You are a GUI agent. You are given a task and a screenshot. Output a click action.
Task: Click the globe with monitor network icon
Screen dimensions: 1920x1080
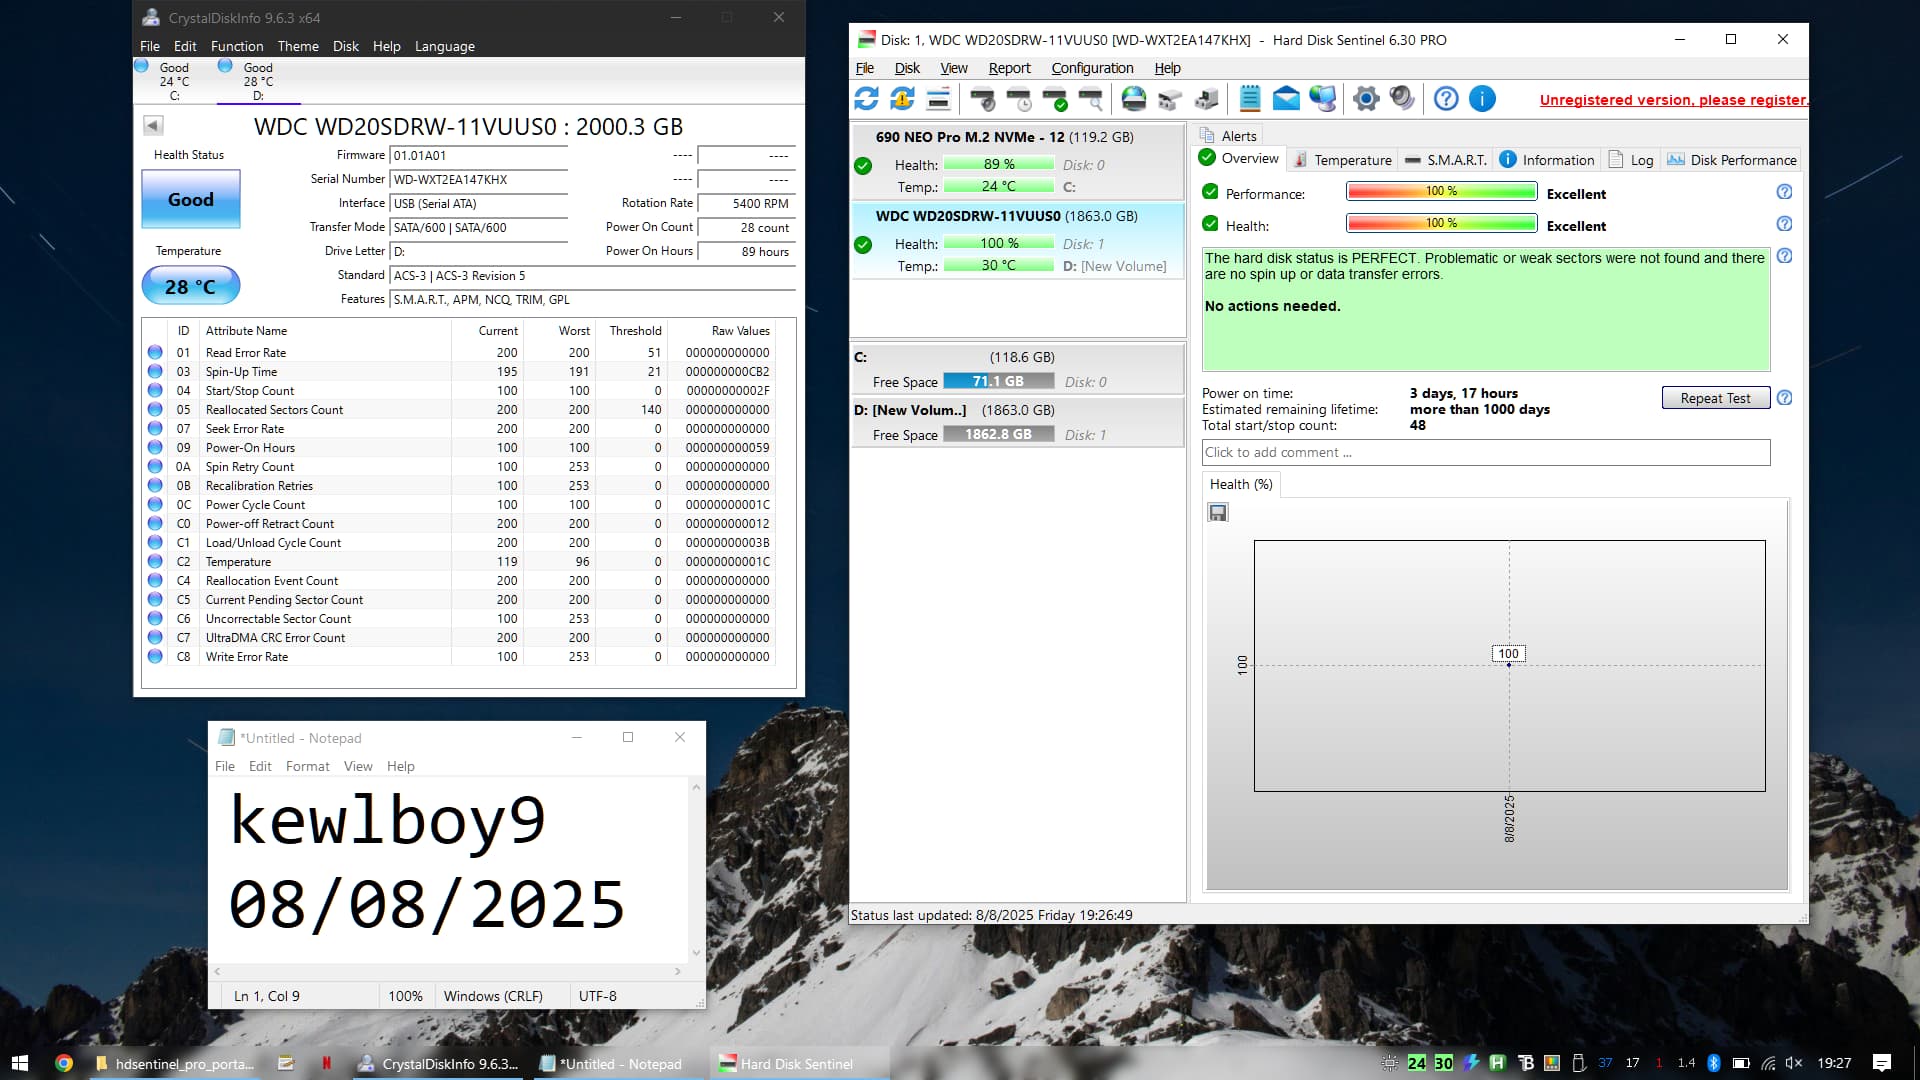pyautogui.click(x=1322, y=98)
